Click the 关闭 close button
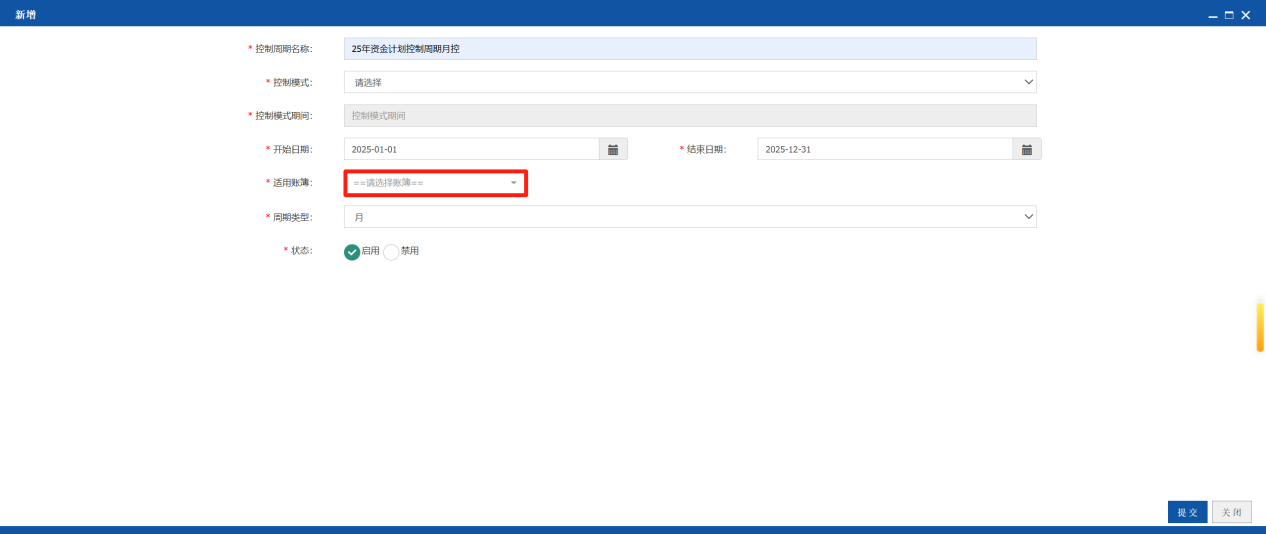 (1231, 512)
